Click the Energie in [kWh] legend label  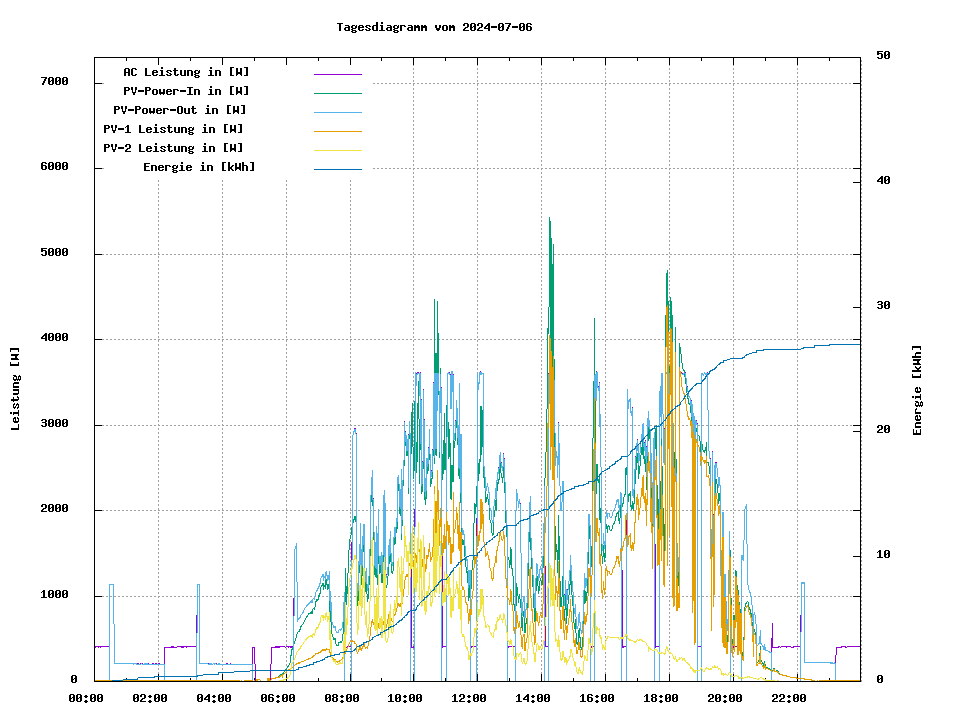(199, 167)
